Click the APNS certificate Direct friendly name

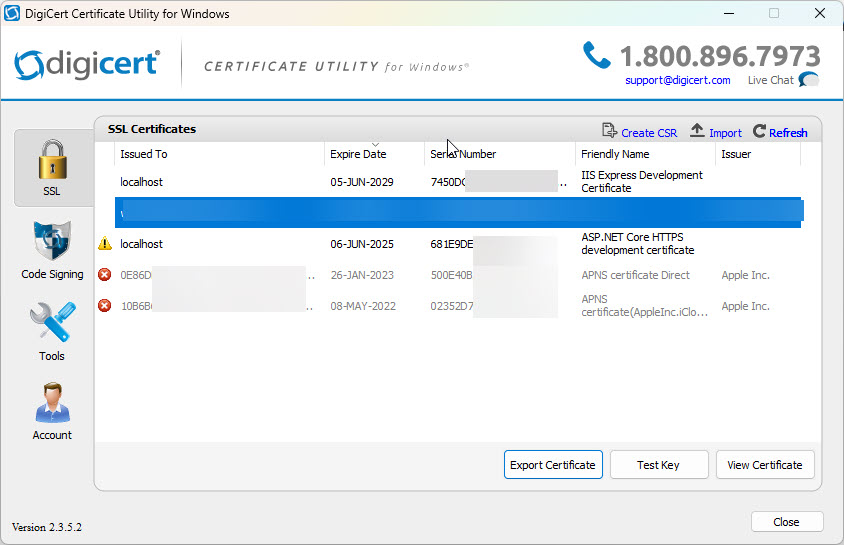(x=635, y=275)
